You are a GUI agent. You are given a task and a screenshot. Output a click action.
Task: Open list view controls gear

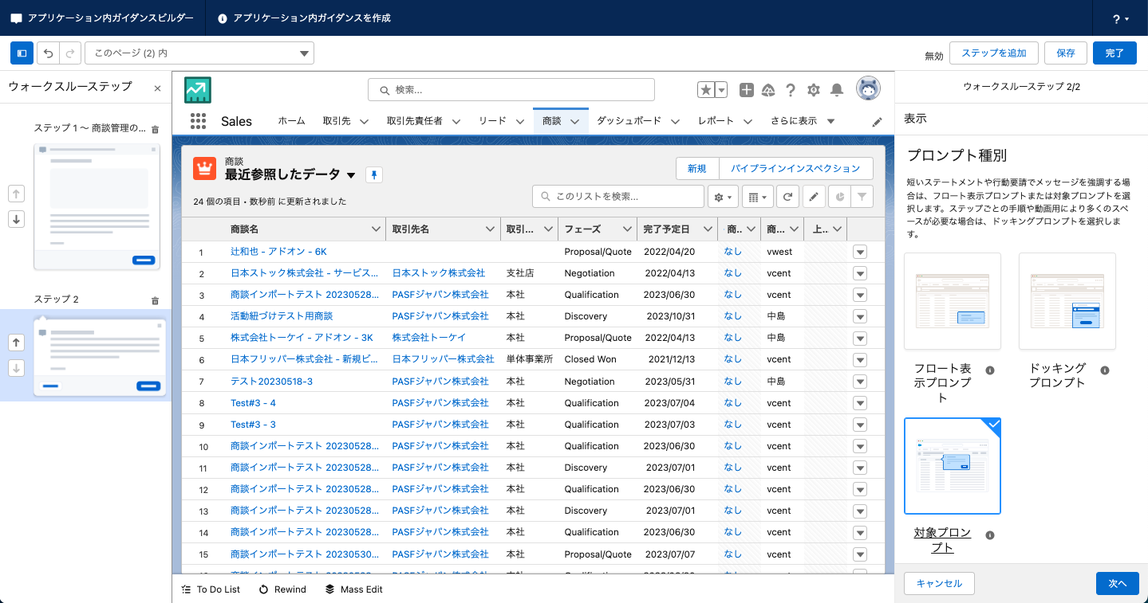(x=723, y=197)
